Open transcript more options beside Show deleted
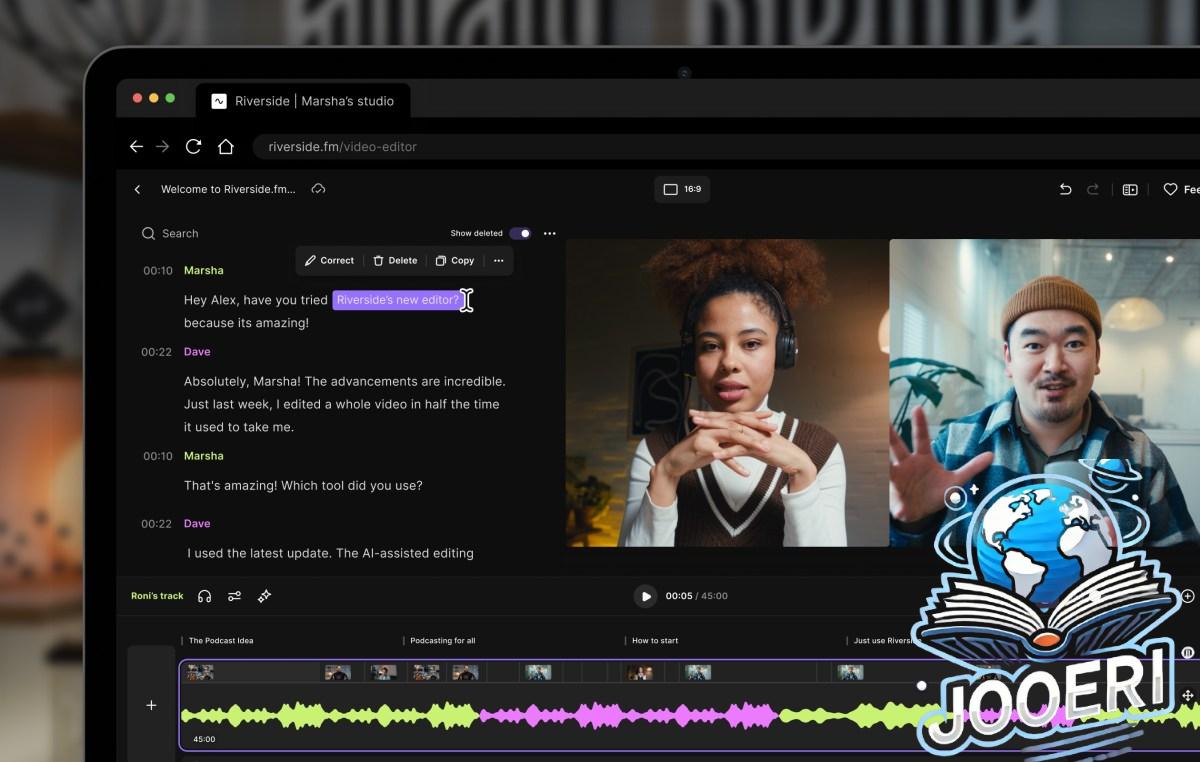The height and width of the screenshot is (762, 1200). (x=549, y=233)
